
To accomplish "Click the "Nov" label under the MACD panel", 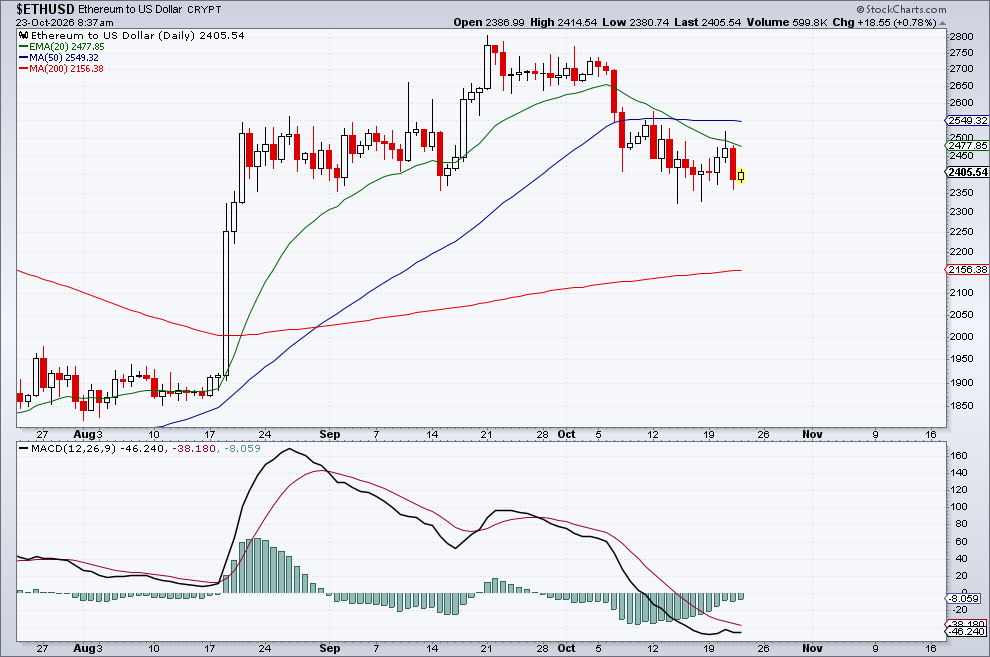I will 812,648.
